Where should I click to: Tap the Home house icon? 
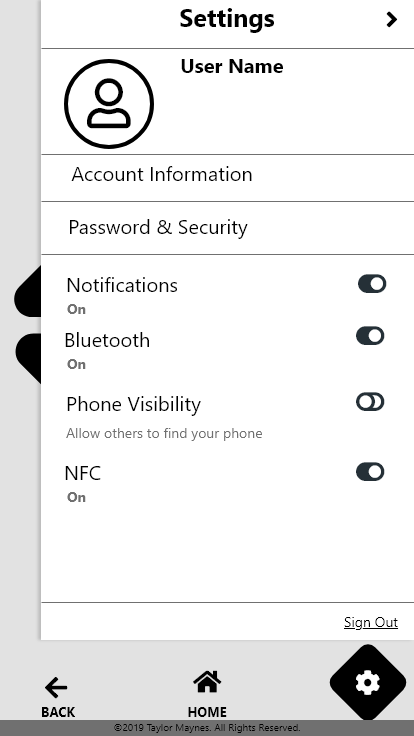(x=207, y=682)
